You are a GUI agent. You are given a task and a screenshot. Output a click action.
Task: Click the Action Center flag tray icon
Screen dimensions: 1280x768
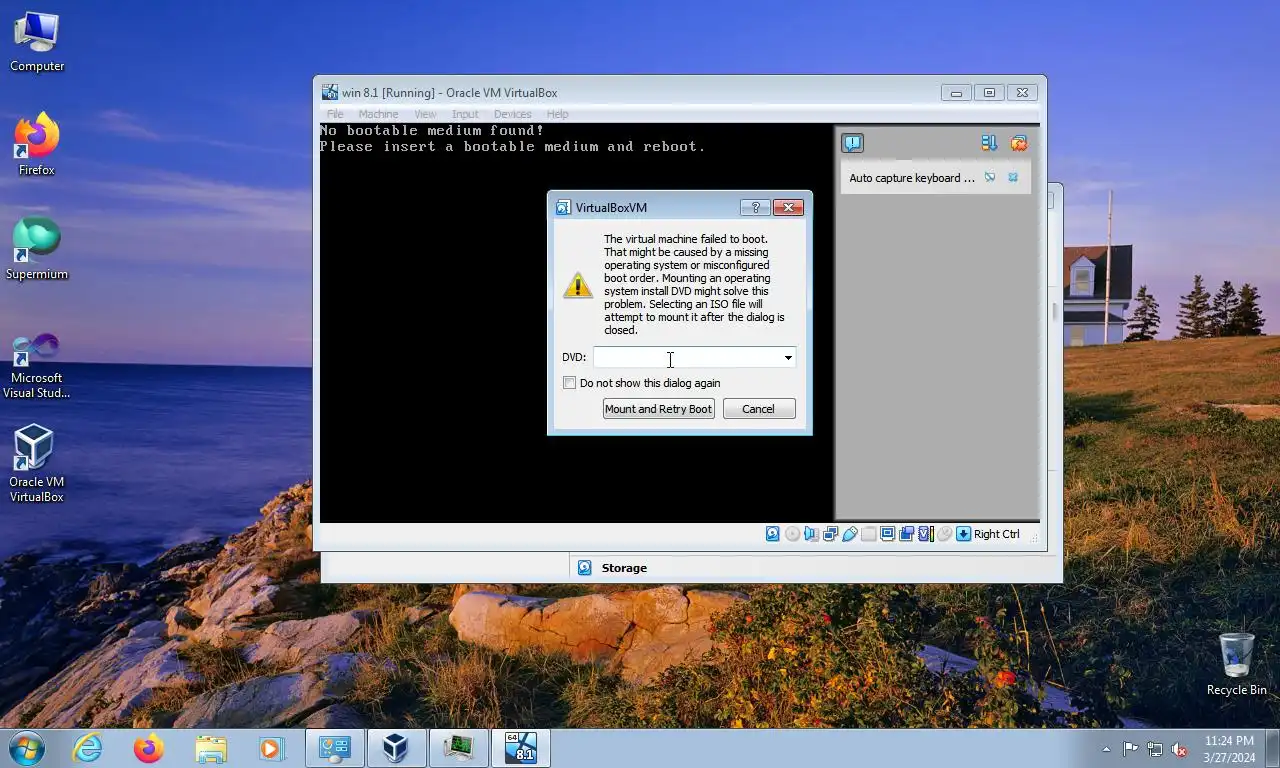(1130, 749)
